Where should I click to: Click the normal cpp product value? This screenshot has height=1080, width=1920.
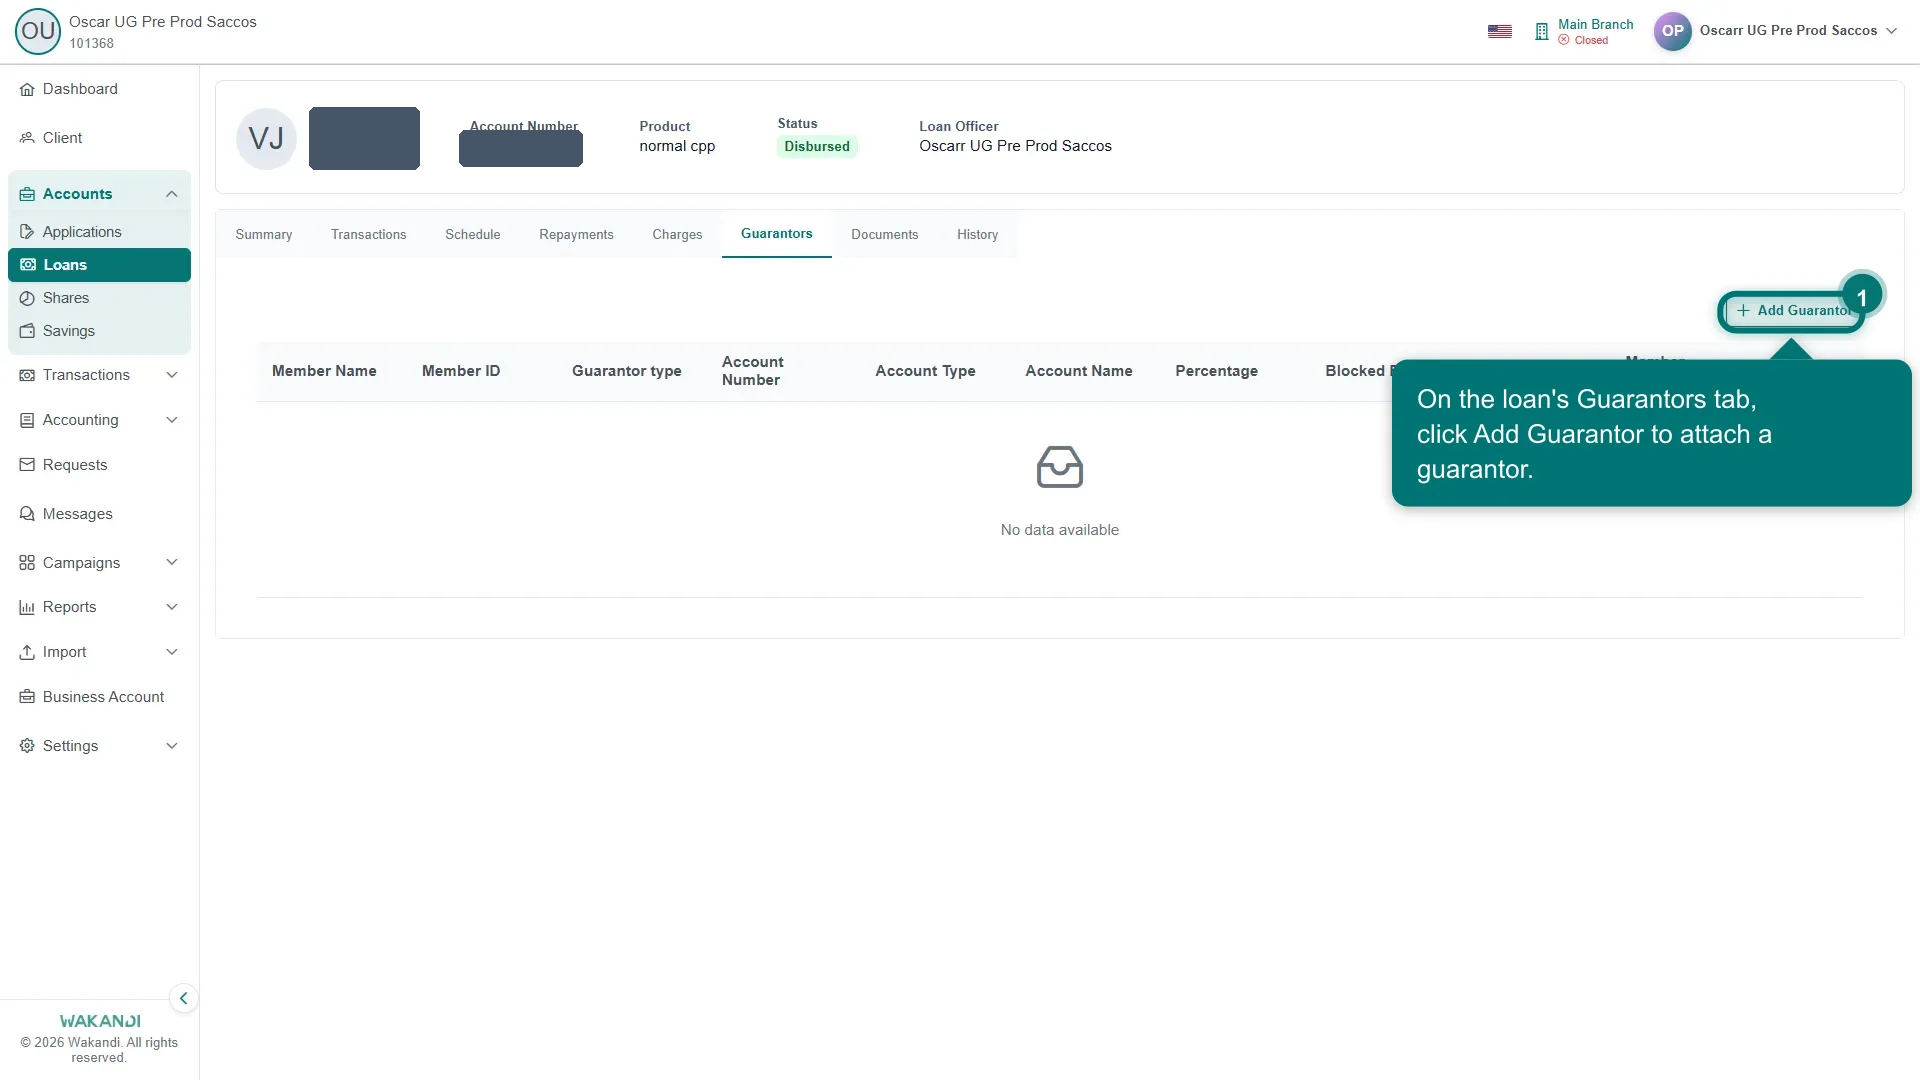(677, 146)
